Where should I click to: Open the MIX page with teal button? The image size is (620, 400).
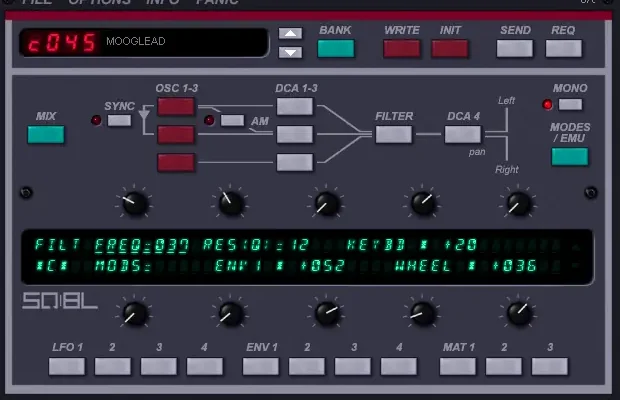tap(46, 134)
